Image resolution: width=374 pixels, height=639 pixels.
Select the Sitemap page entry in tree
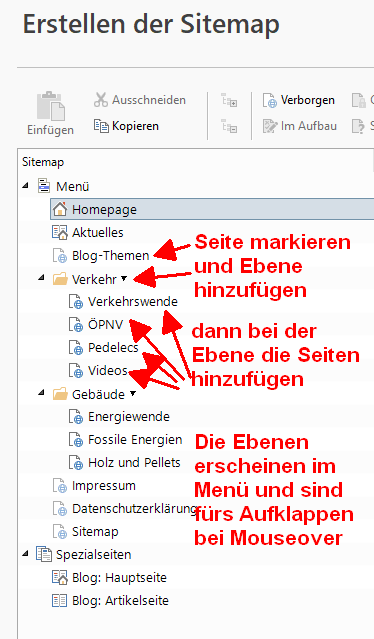95,531
